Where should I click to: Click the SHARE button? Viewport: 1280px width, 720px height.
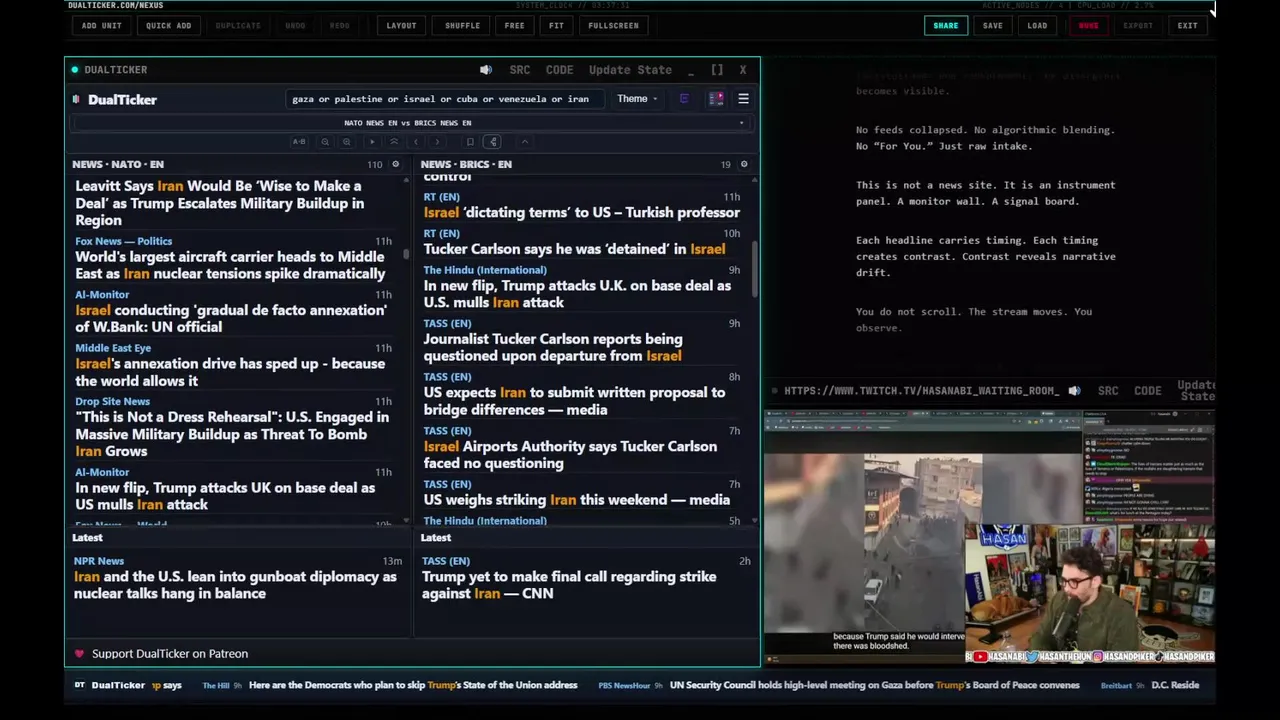(945, 26)
